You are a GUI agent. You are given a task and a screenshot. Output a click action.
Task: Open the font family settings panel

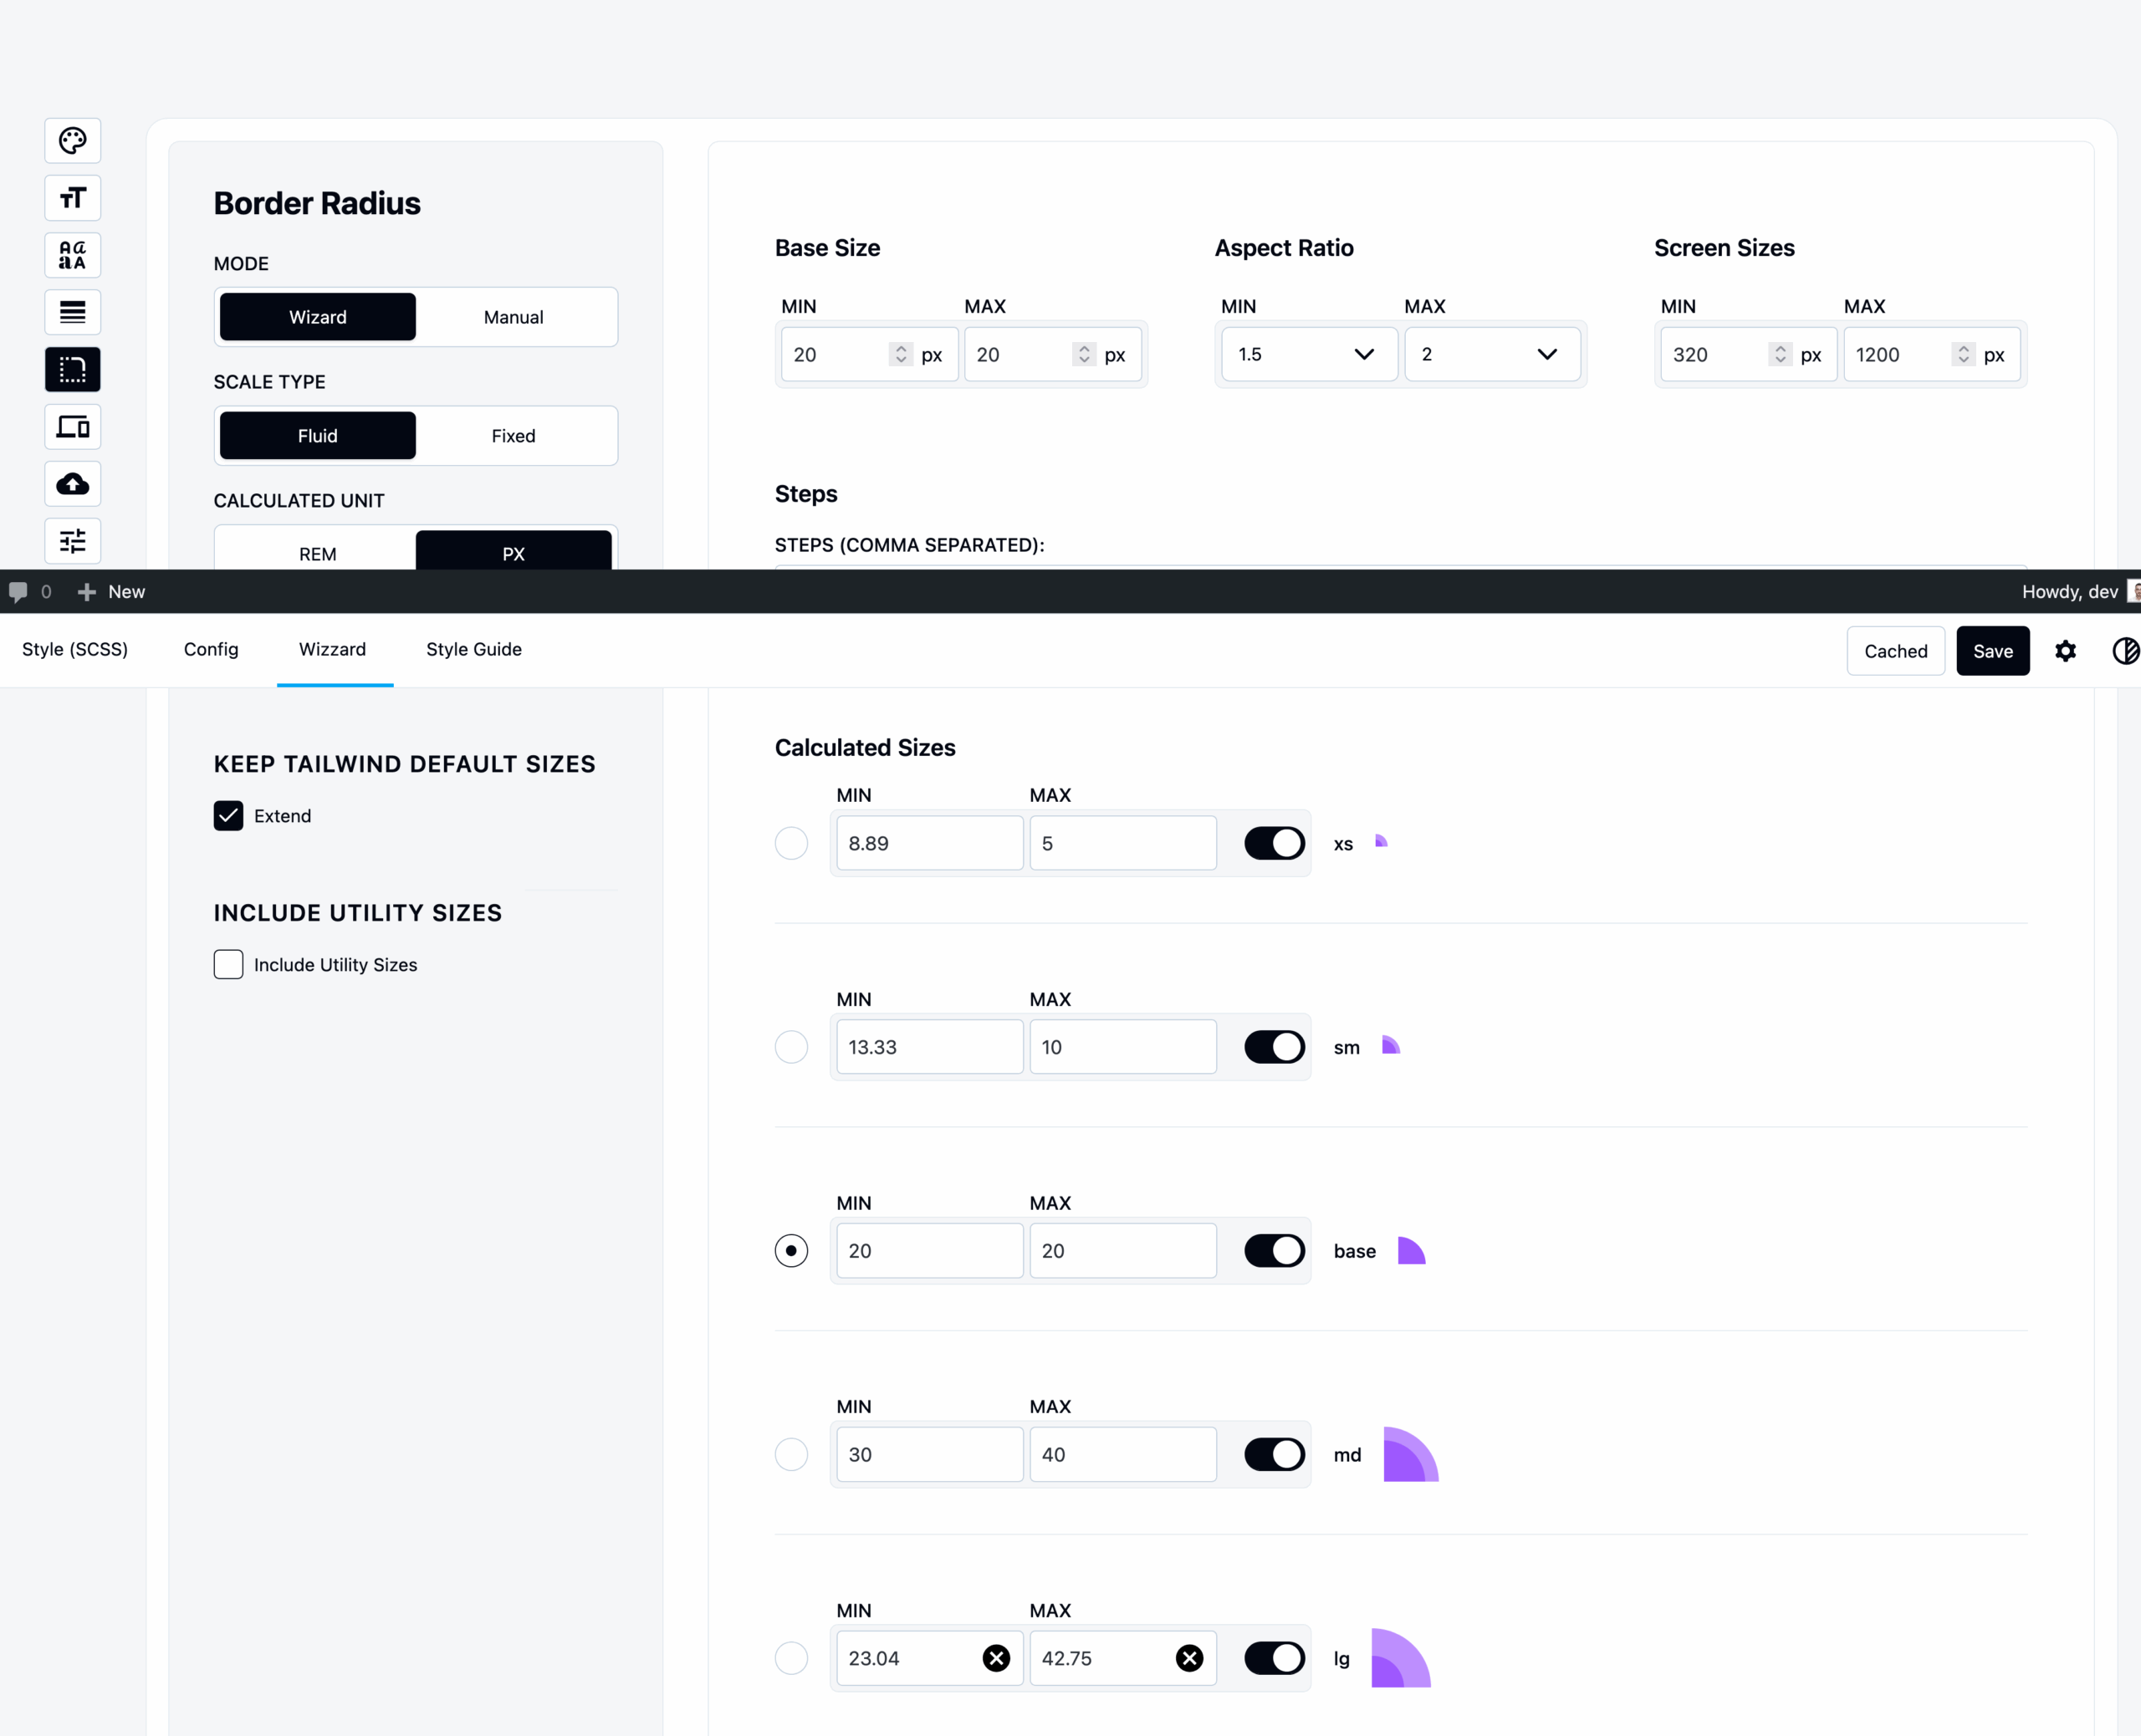click(x=72, y=255)
